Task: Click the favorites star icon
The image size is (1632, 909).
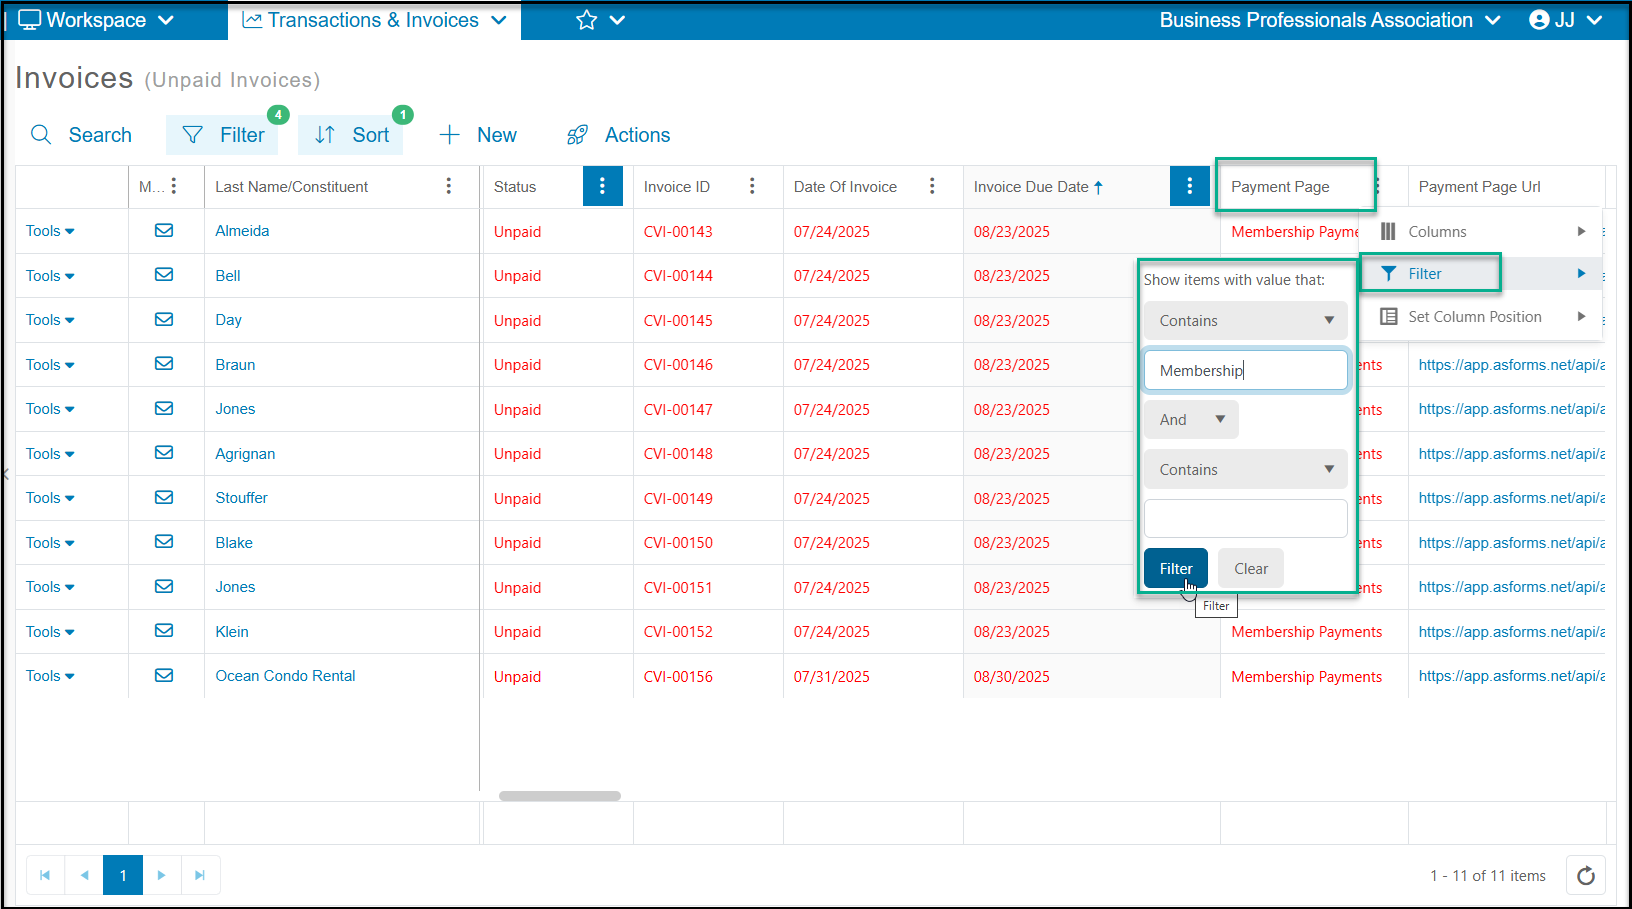Action: [587, 20]
